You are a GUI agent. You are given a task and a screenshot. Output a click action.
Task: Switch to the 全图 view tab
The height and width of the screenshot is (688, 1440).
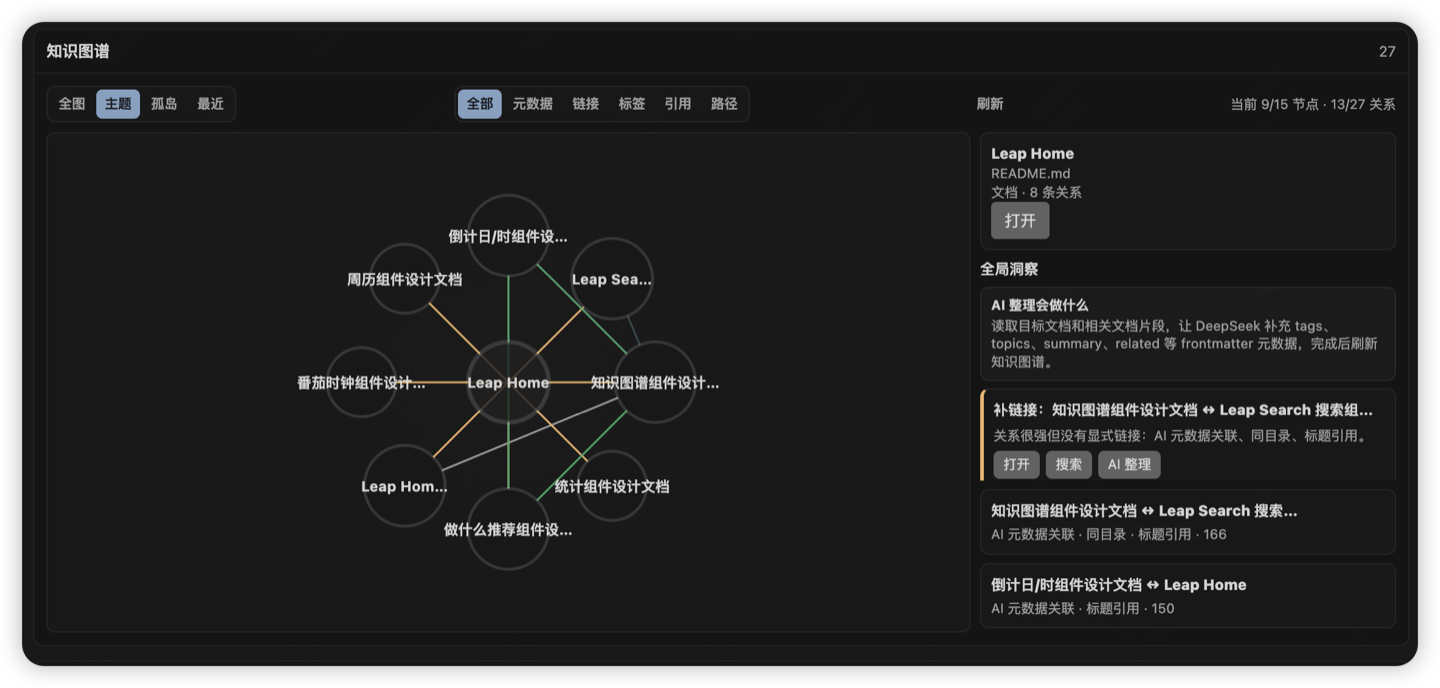72,104
